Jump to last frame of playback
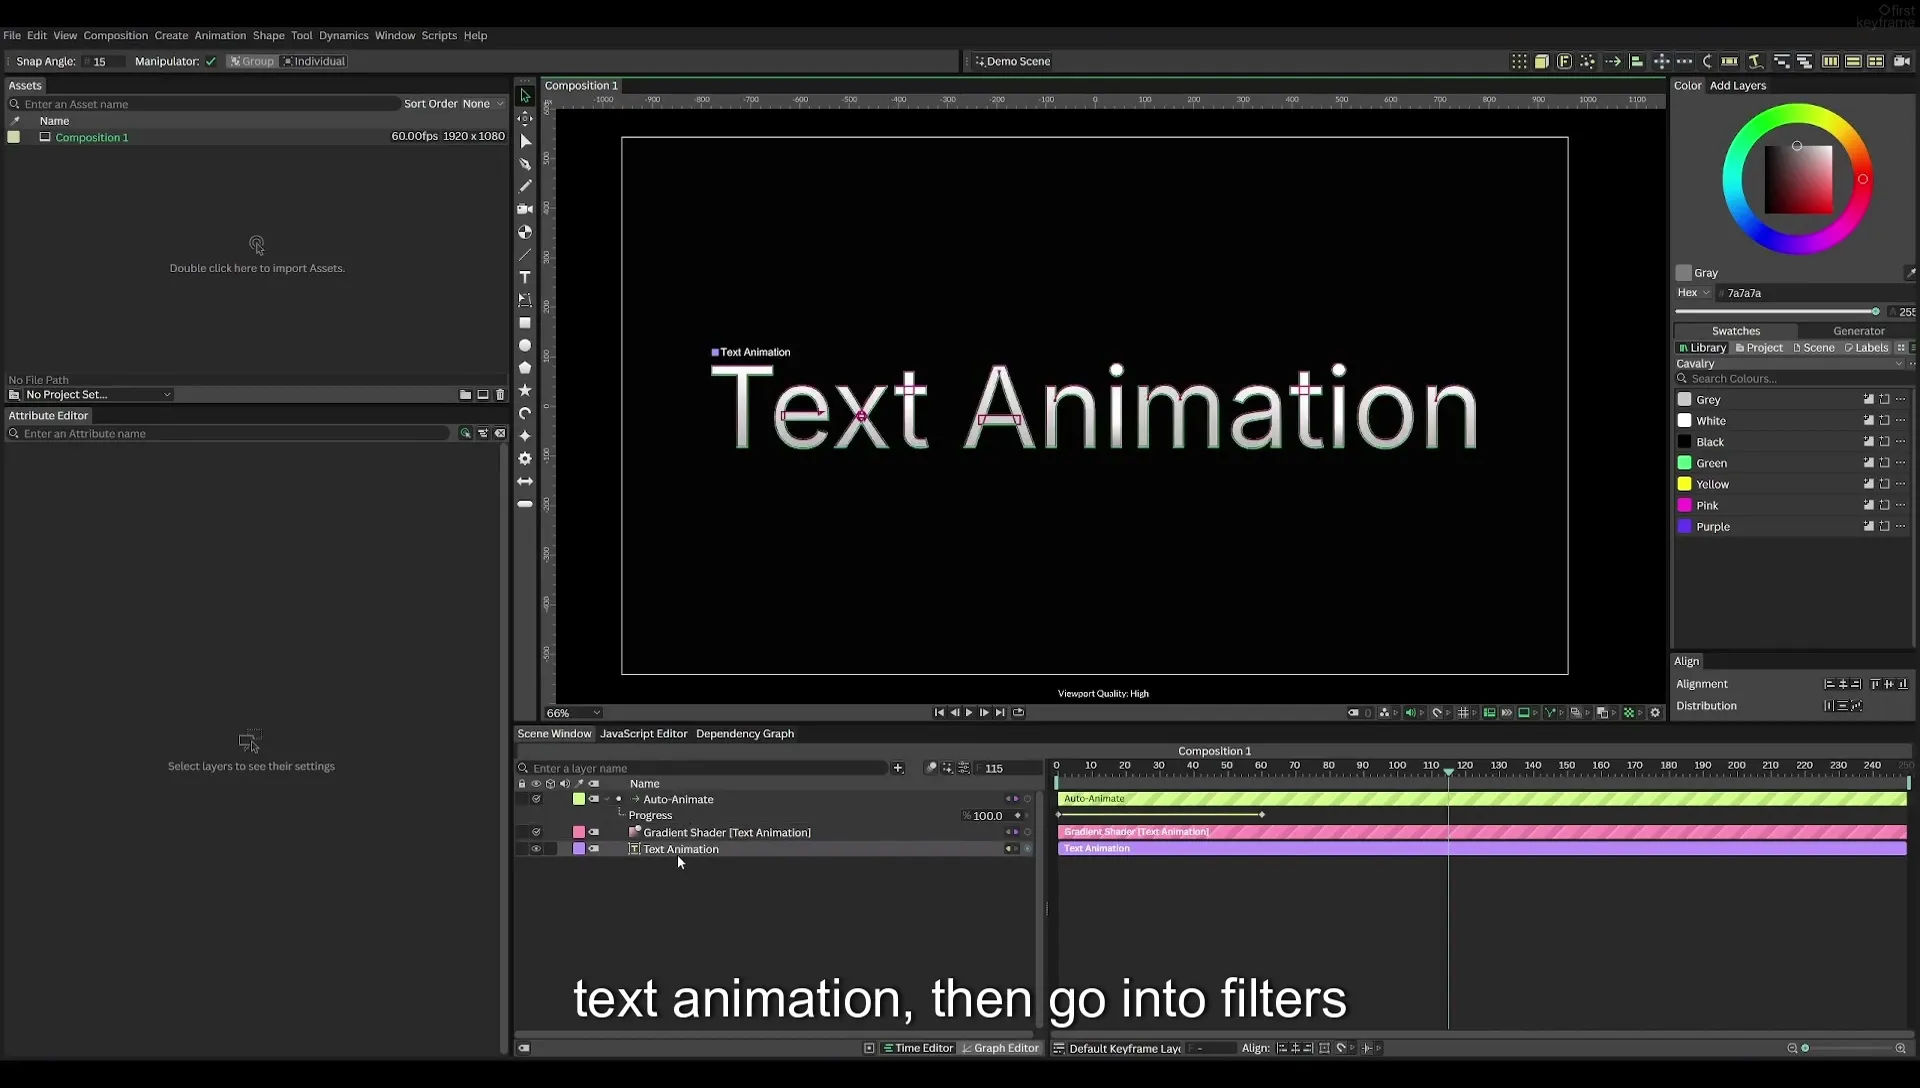 tap(1000, 713)
